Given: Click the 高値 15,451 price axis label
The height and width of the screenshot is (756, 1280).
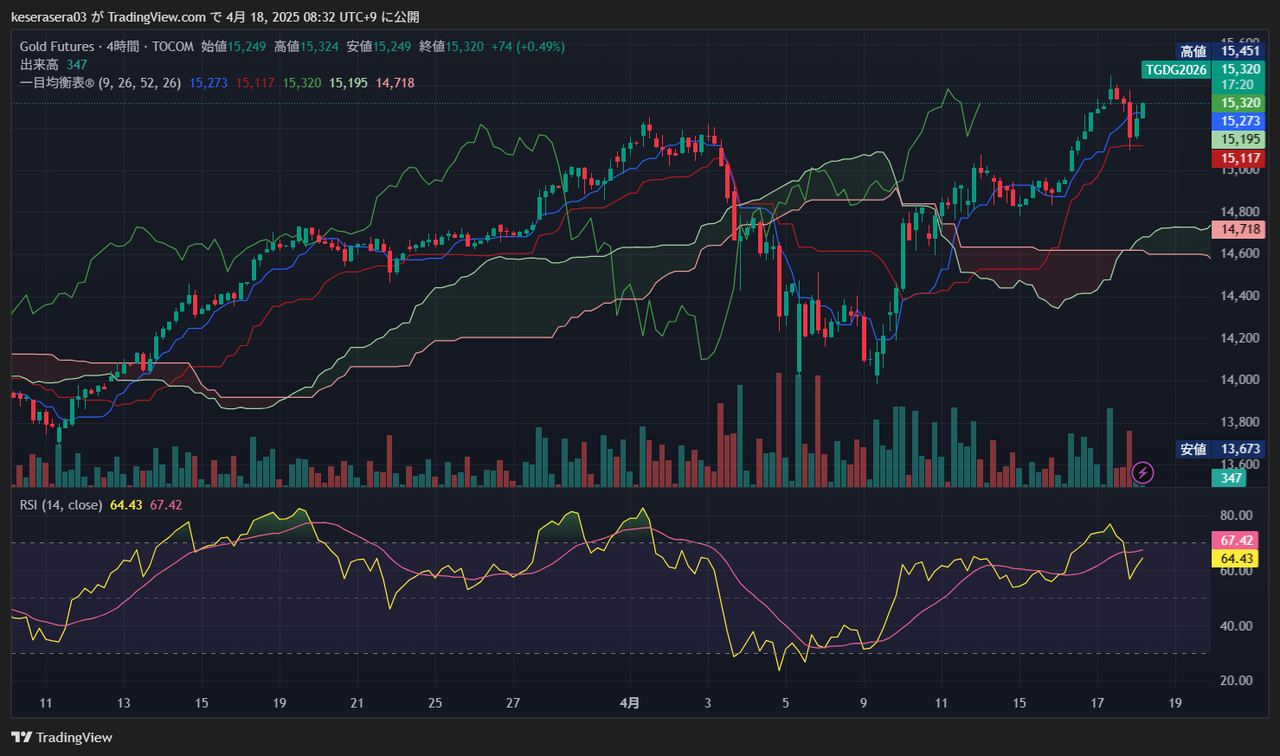Looking at the screenshot, I should [x=1220, y=51].
